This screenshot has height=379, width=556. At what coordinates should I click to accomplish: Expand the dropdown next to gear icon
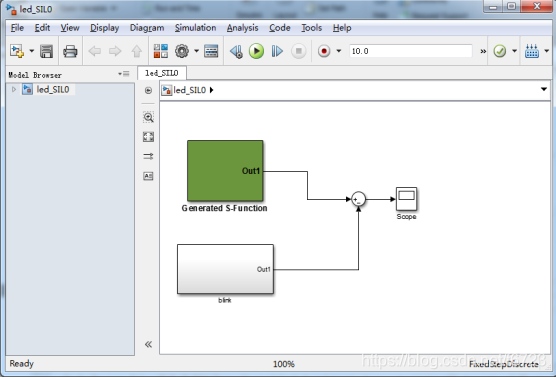(196, 51)
